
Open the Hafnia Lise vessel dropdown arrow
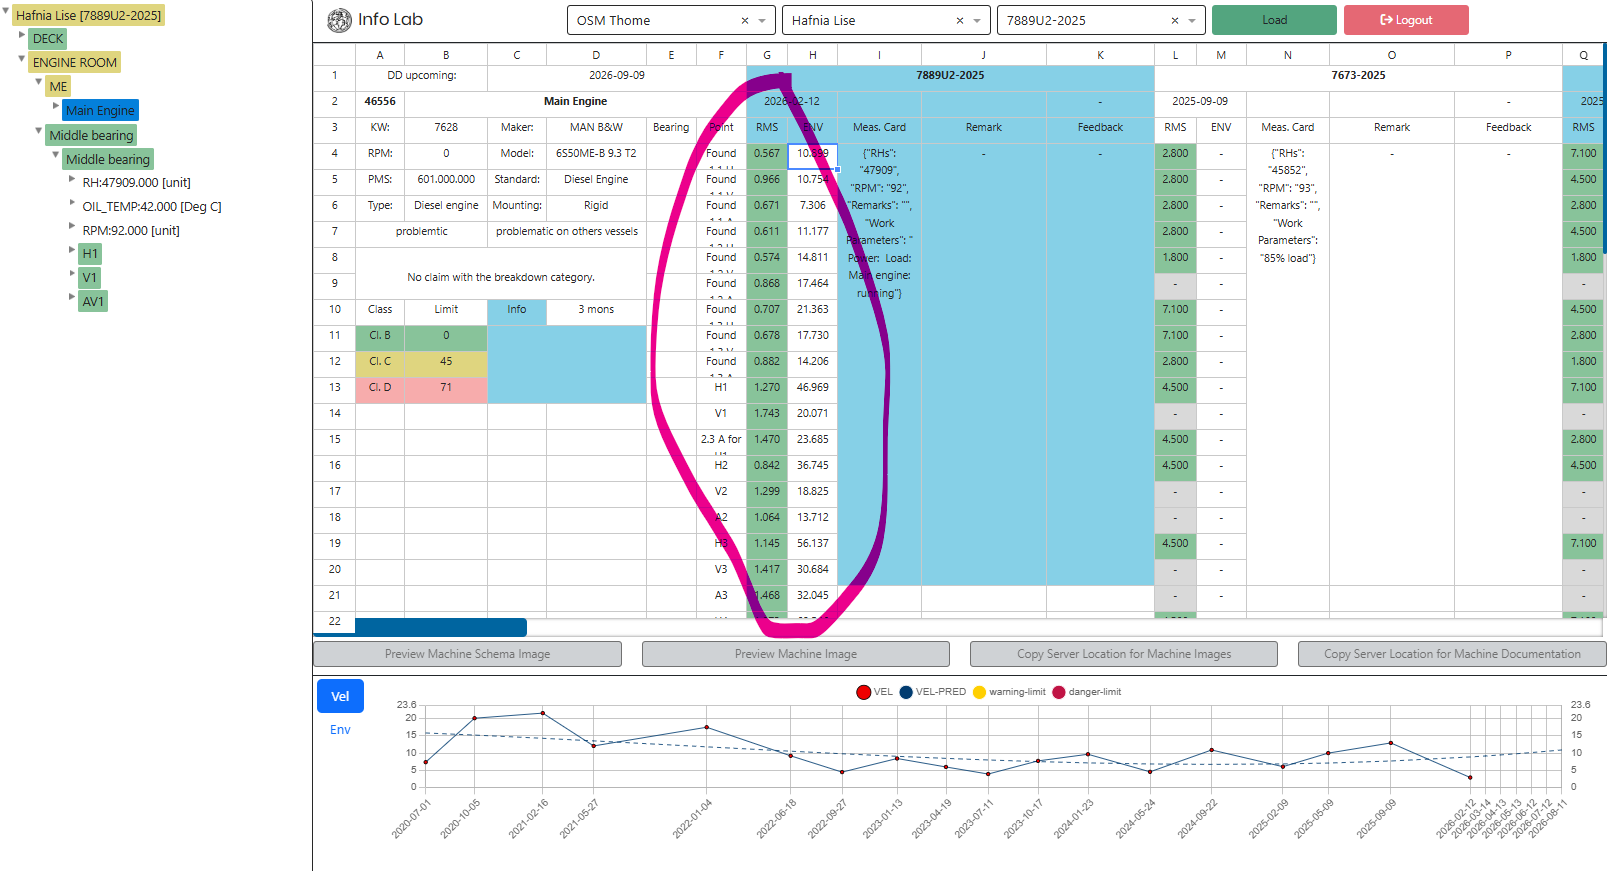(977, 20)
